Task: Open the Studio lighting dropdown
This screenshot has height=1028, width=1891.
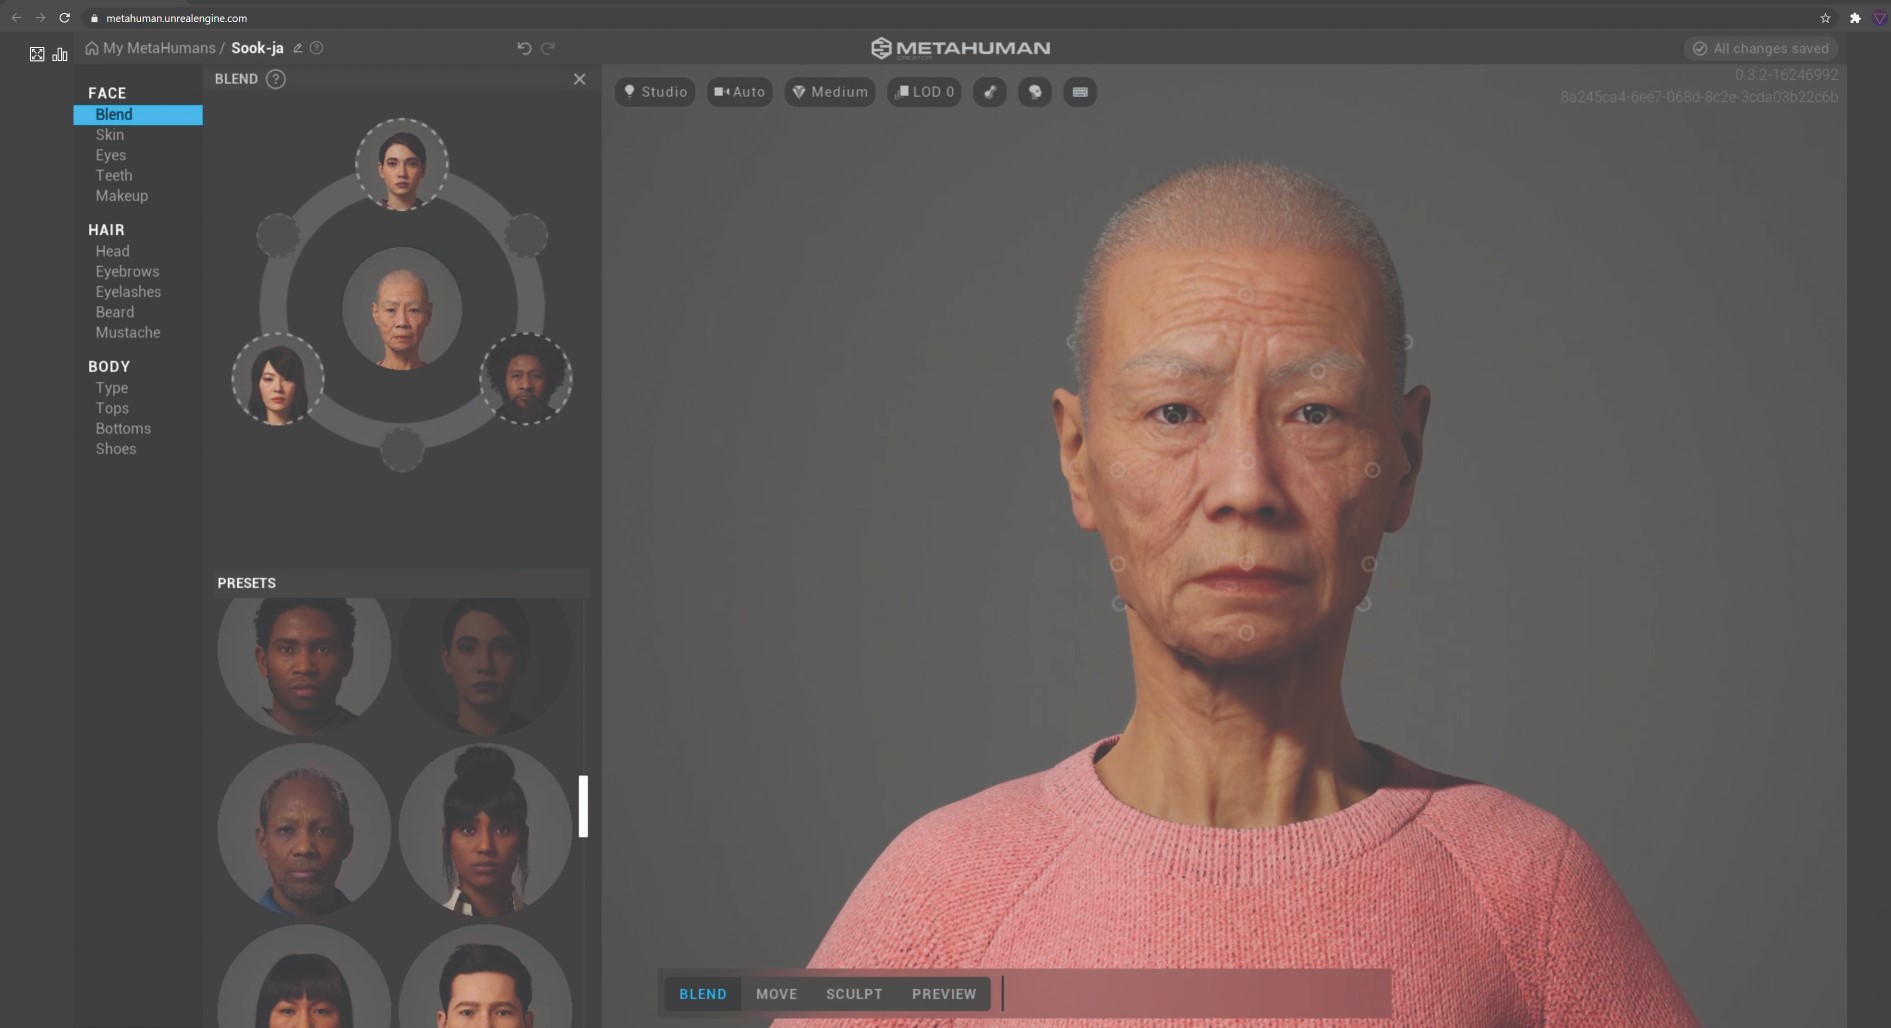Action: pyautogui.click(x=655, y=92)
